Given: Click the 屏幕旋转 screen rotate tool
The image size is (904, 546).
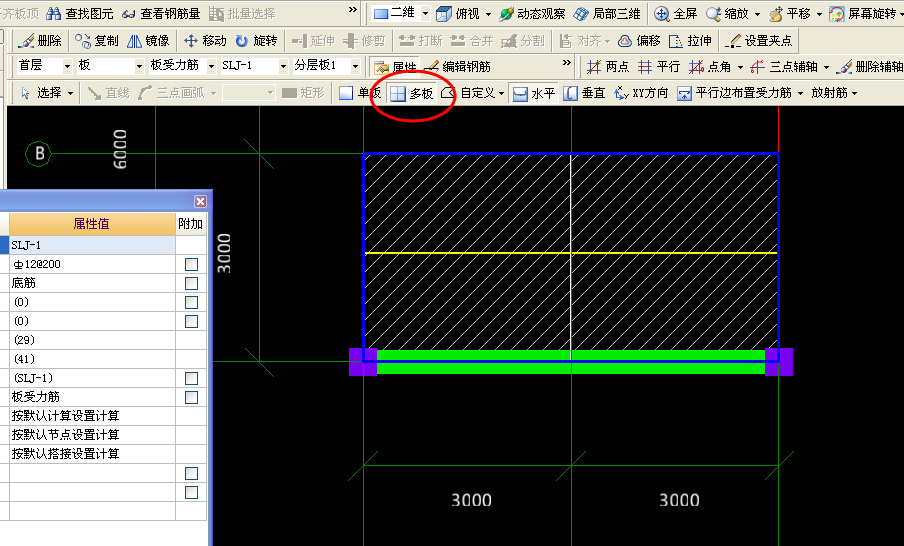Looking at the screenshot, I should coord(862,13).
